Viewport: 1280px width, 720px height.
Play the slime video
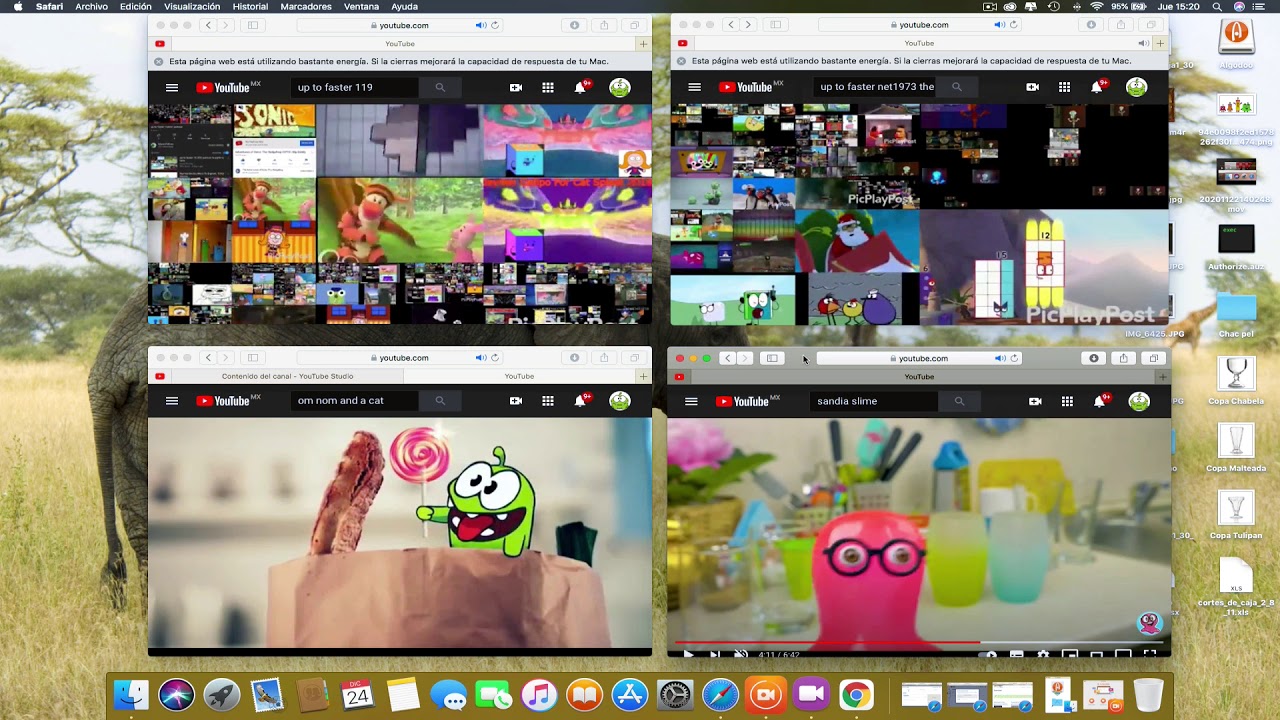pos(688,654)
